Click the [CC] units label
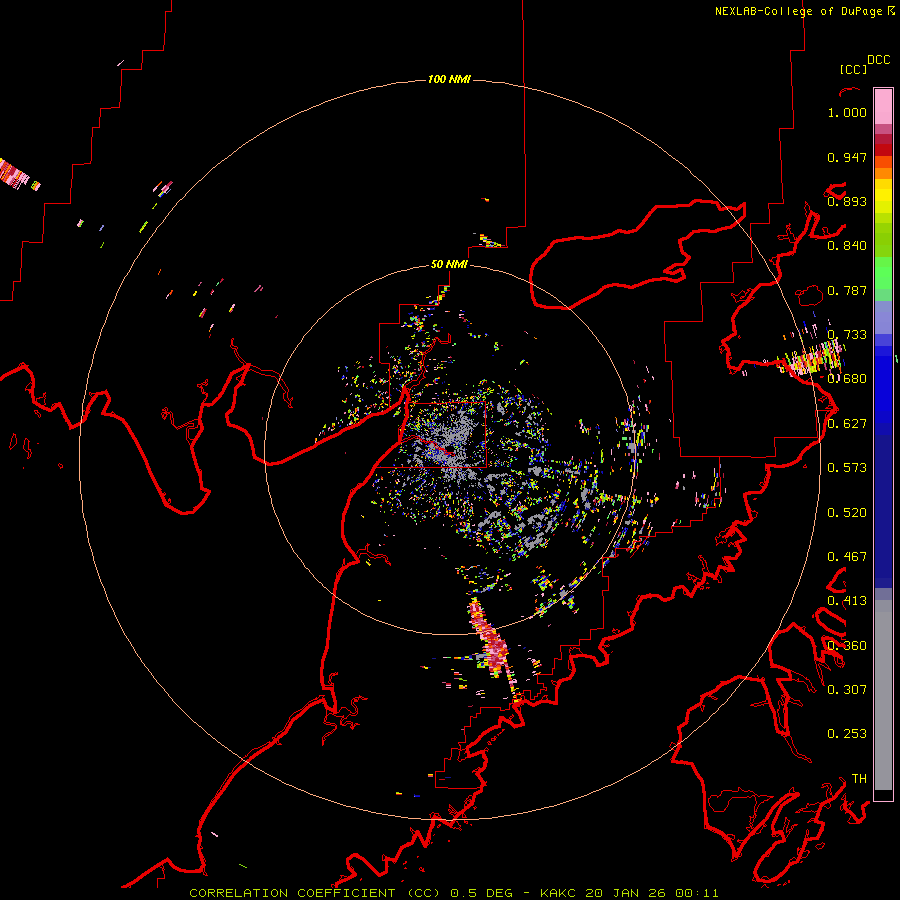Screen dimensions: 900x900 pyautogui.click(x=853, y=69)
